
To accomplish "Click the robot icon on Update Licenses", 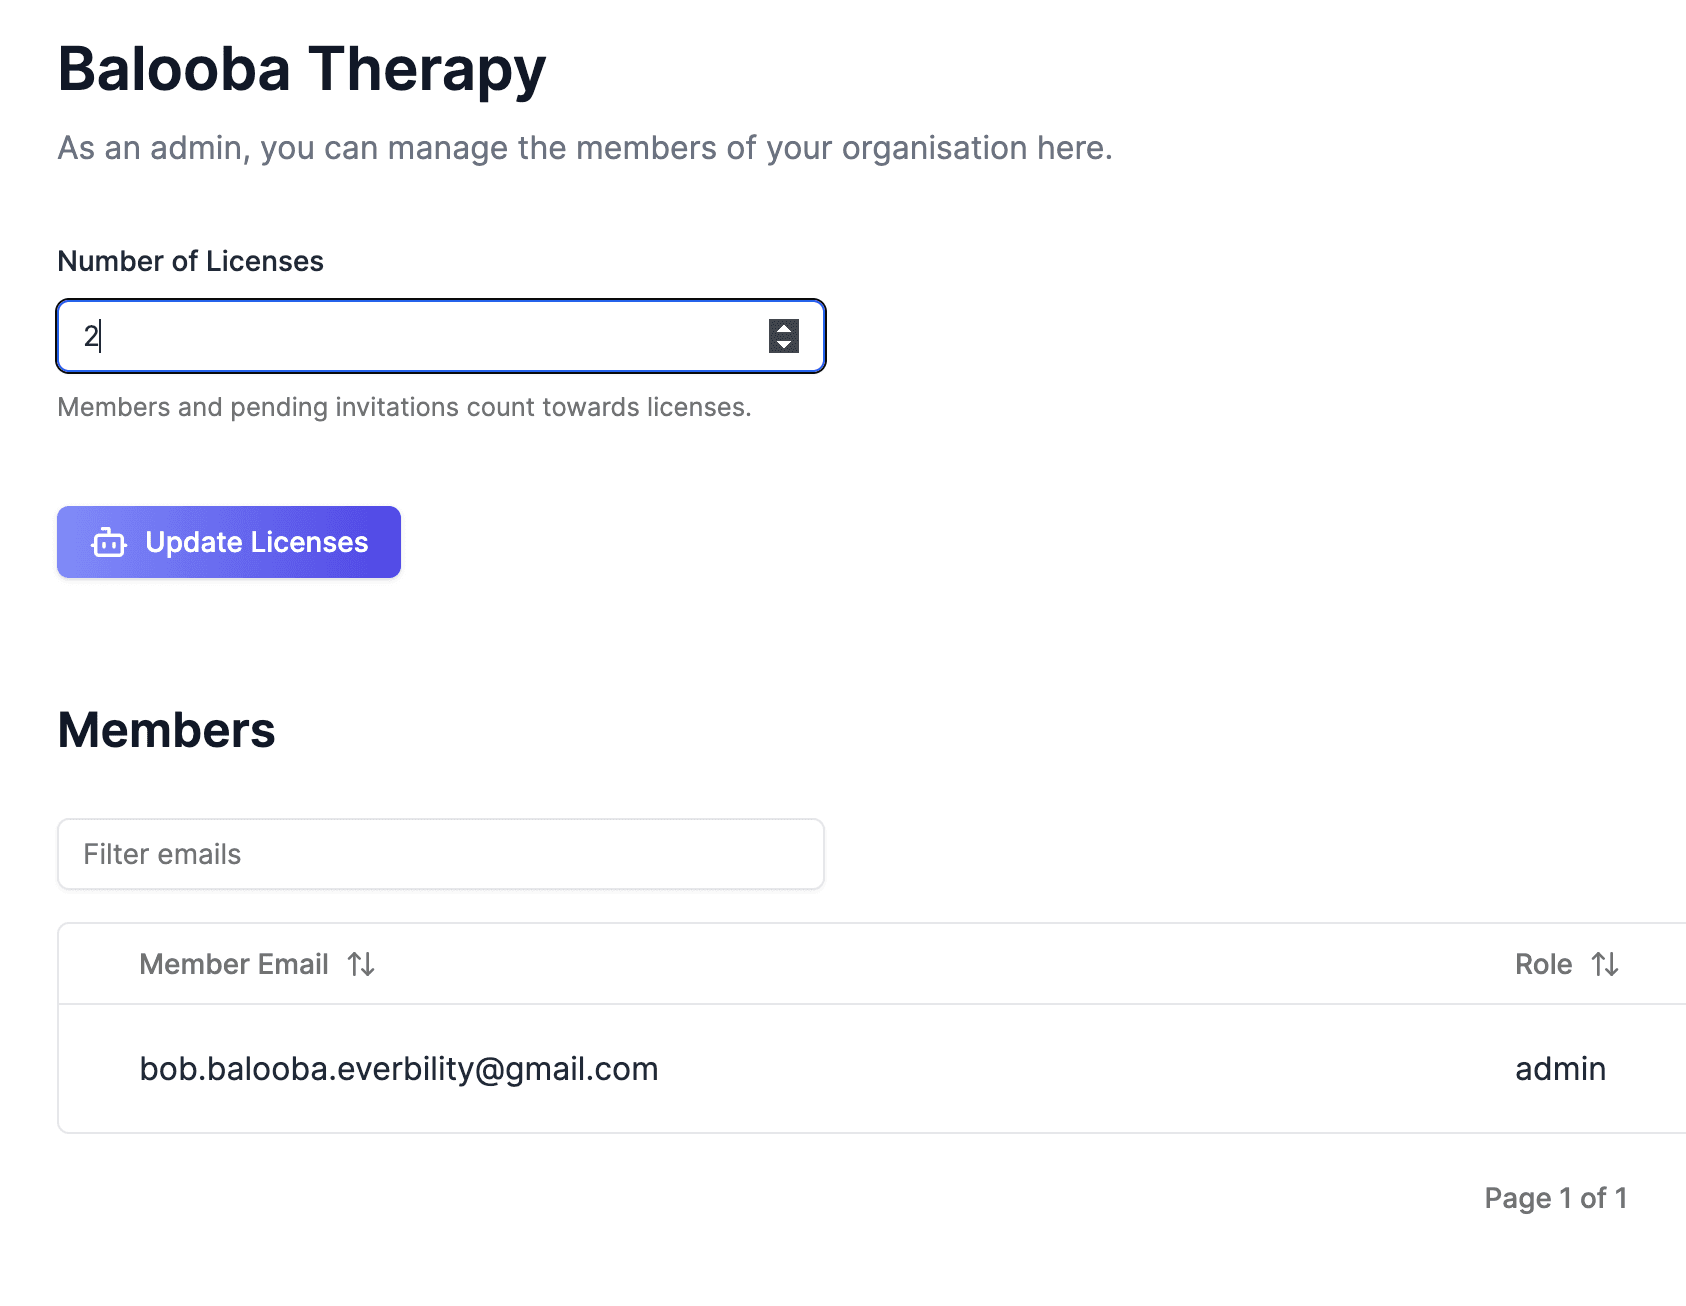I will pyautogui.click(x=109, y=543).
